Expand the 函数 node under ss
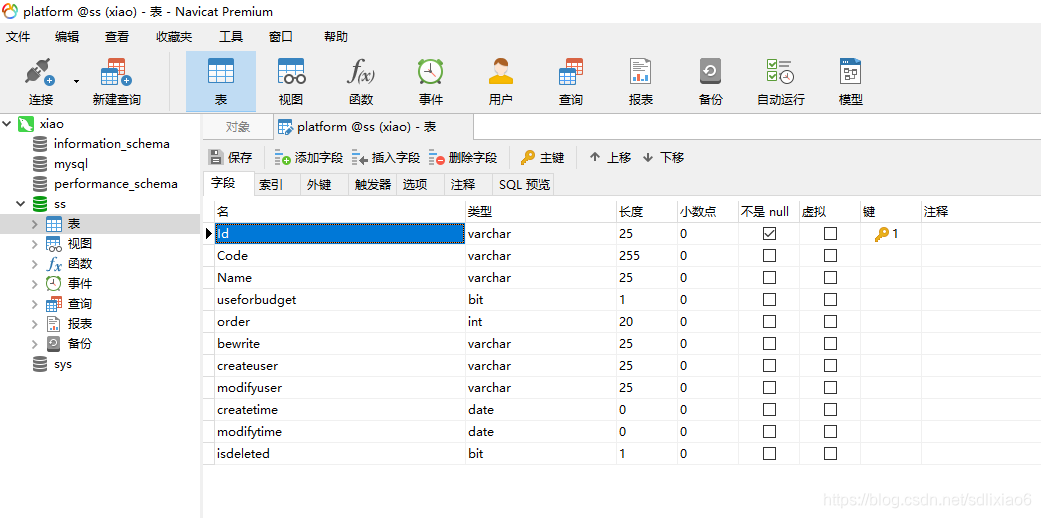The image size is (1041, 518). (x=35, y=264)
